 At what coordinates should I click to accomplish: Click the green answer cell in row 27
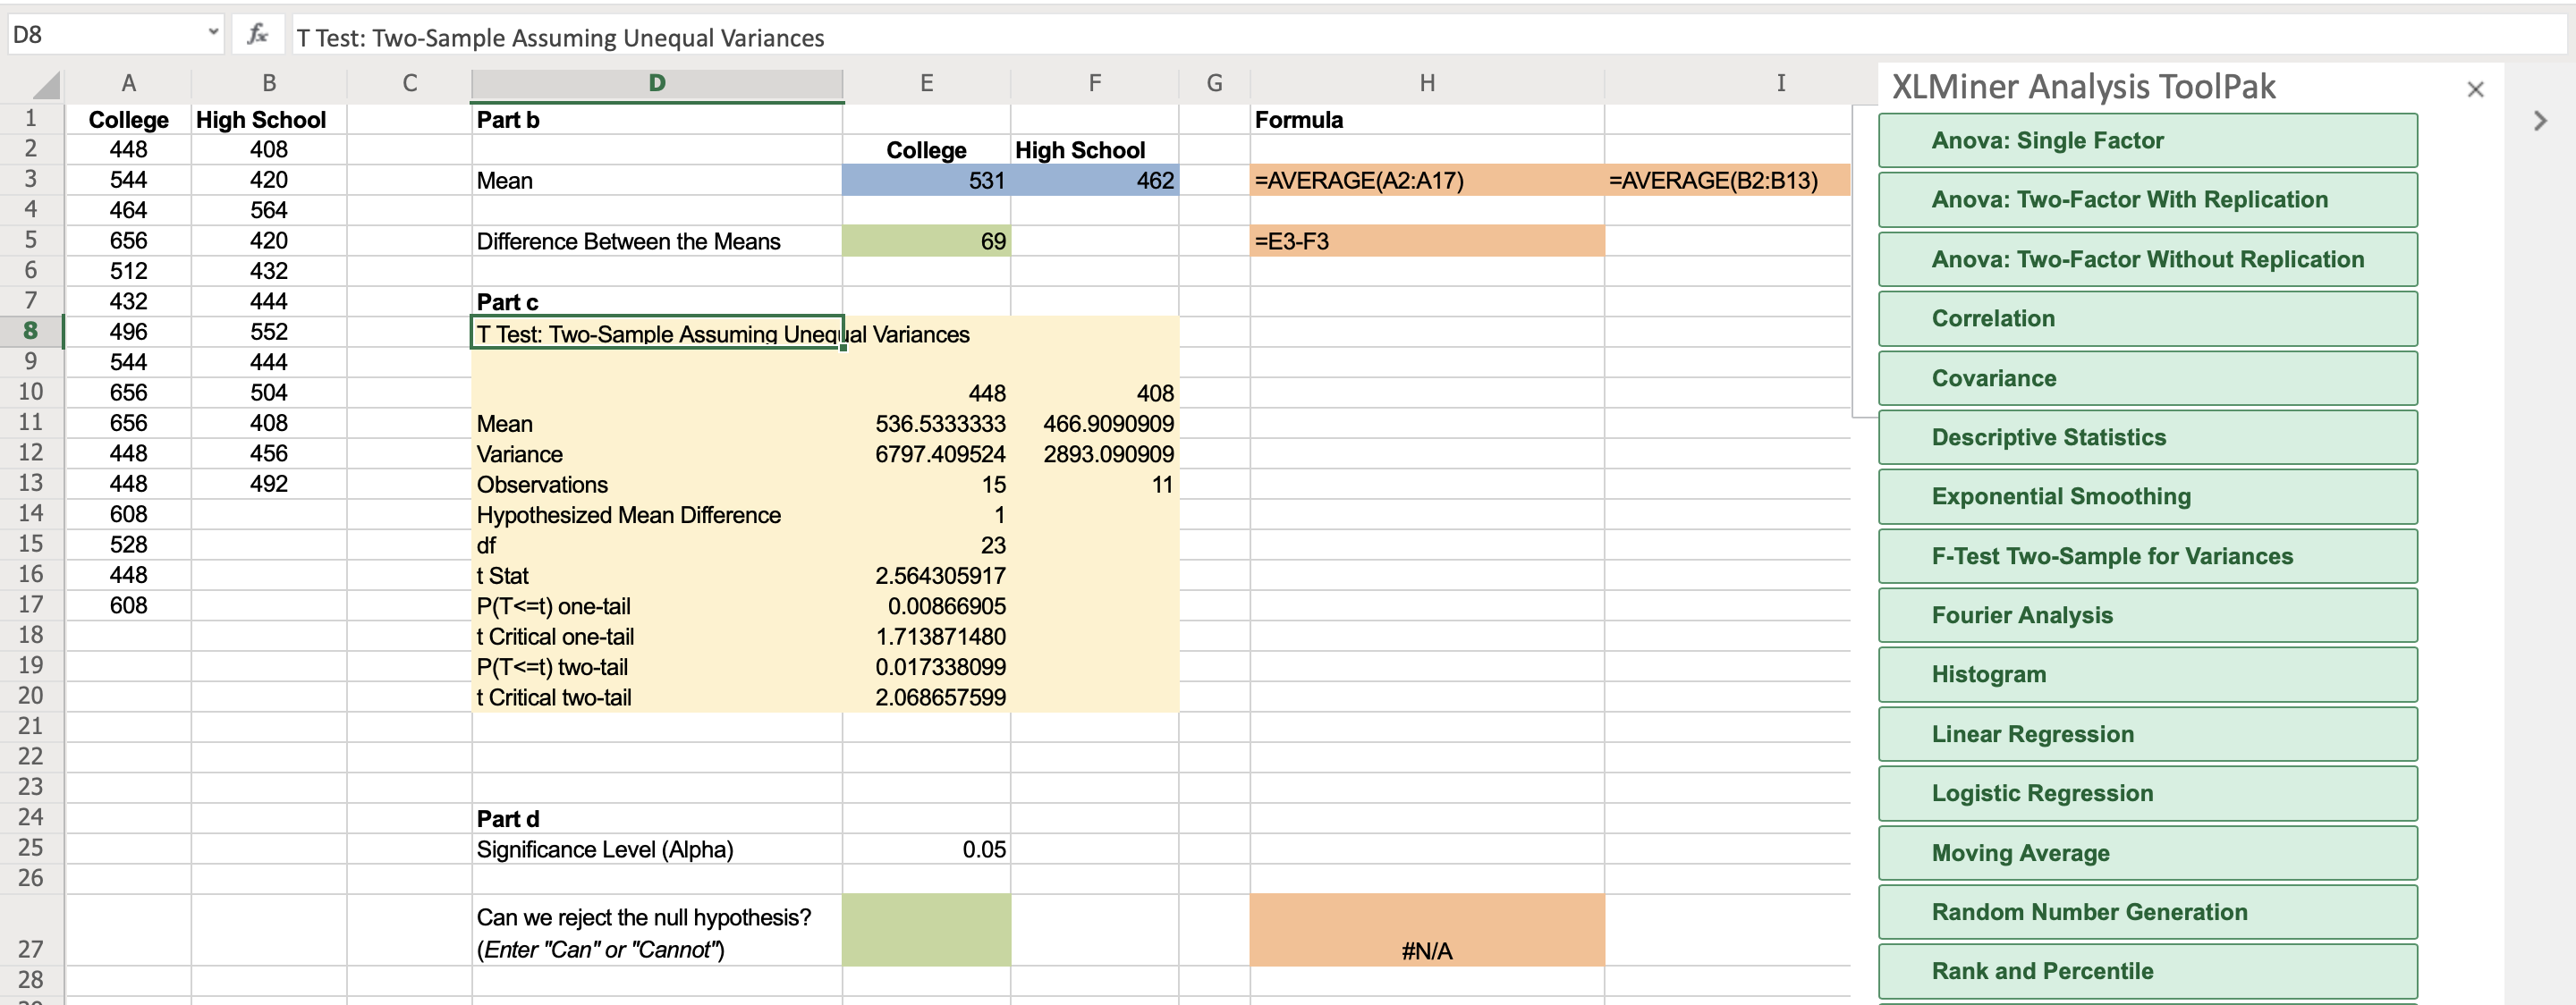coord(926,930)
